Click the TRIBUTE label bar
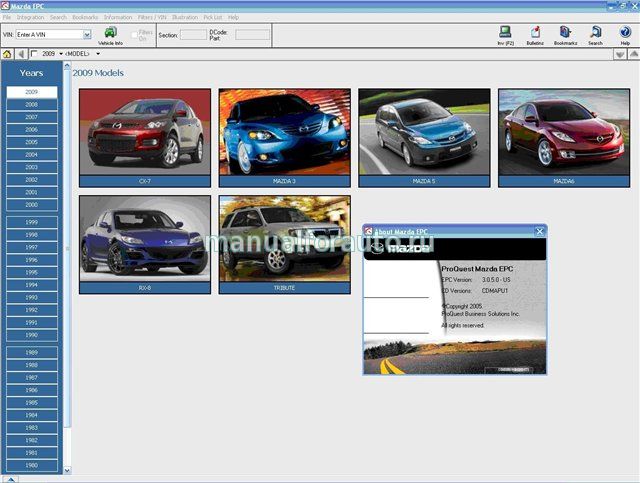This screenshot has height=483, width=640. point(284,288)
